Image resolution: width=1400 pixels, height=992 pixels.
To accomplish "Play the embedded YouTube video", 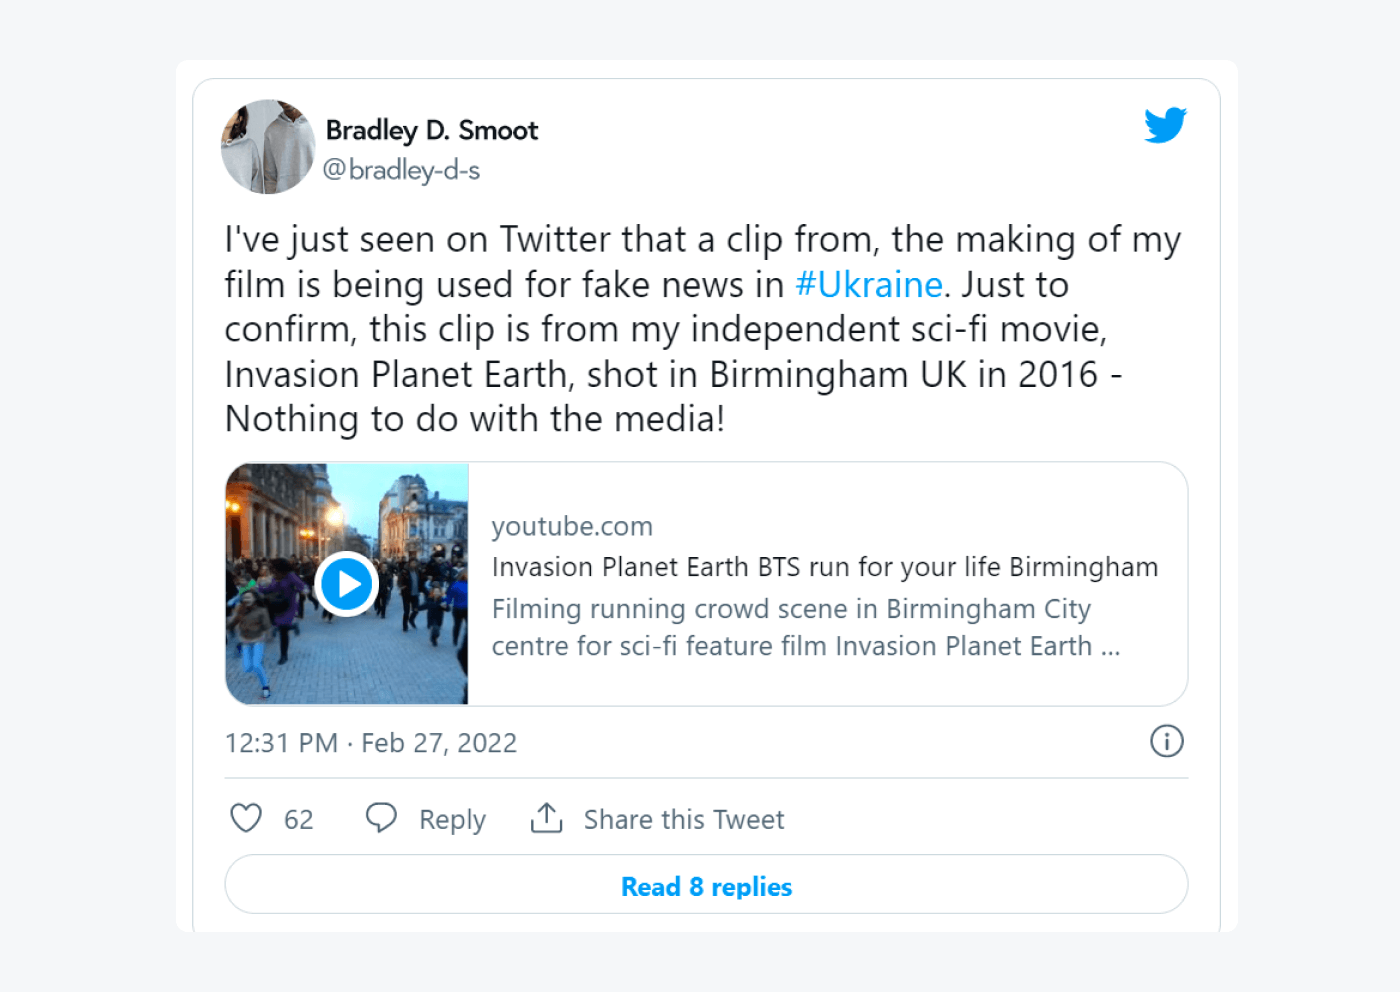I will (347, 584).
